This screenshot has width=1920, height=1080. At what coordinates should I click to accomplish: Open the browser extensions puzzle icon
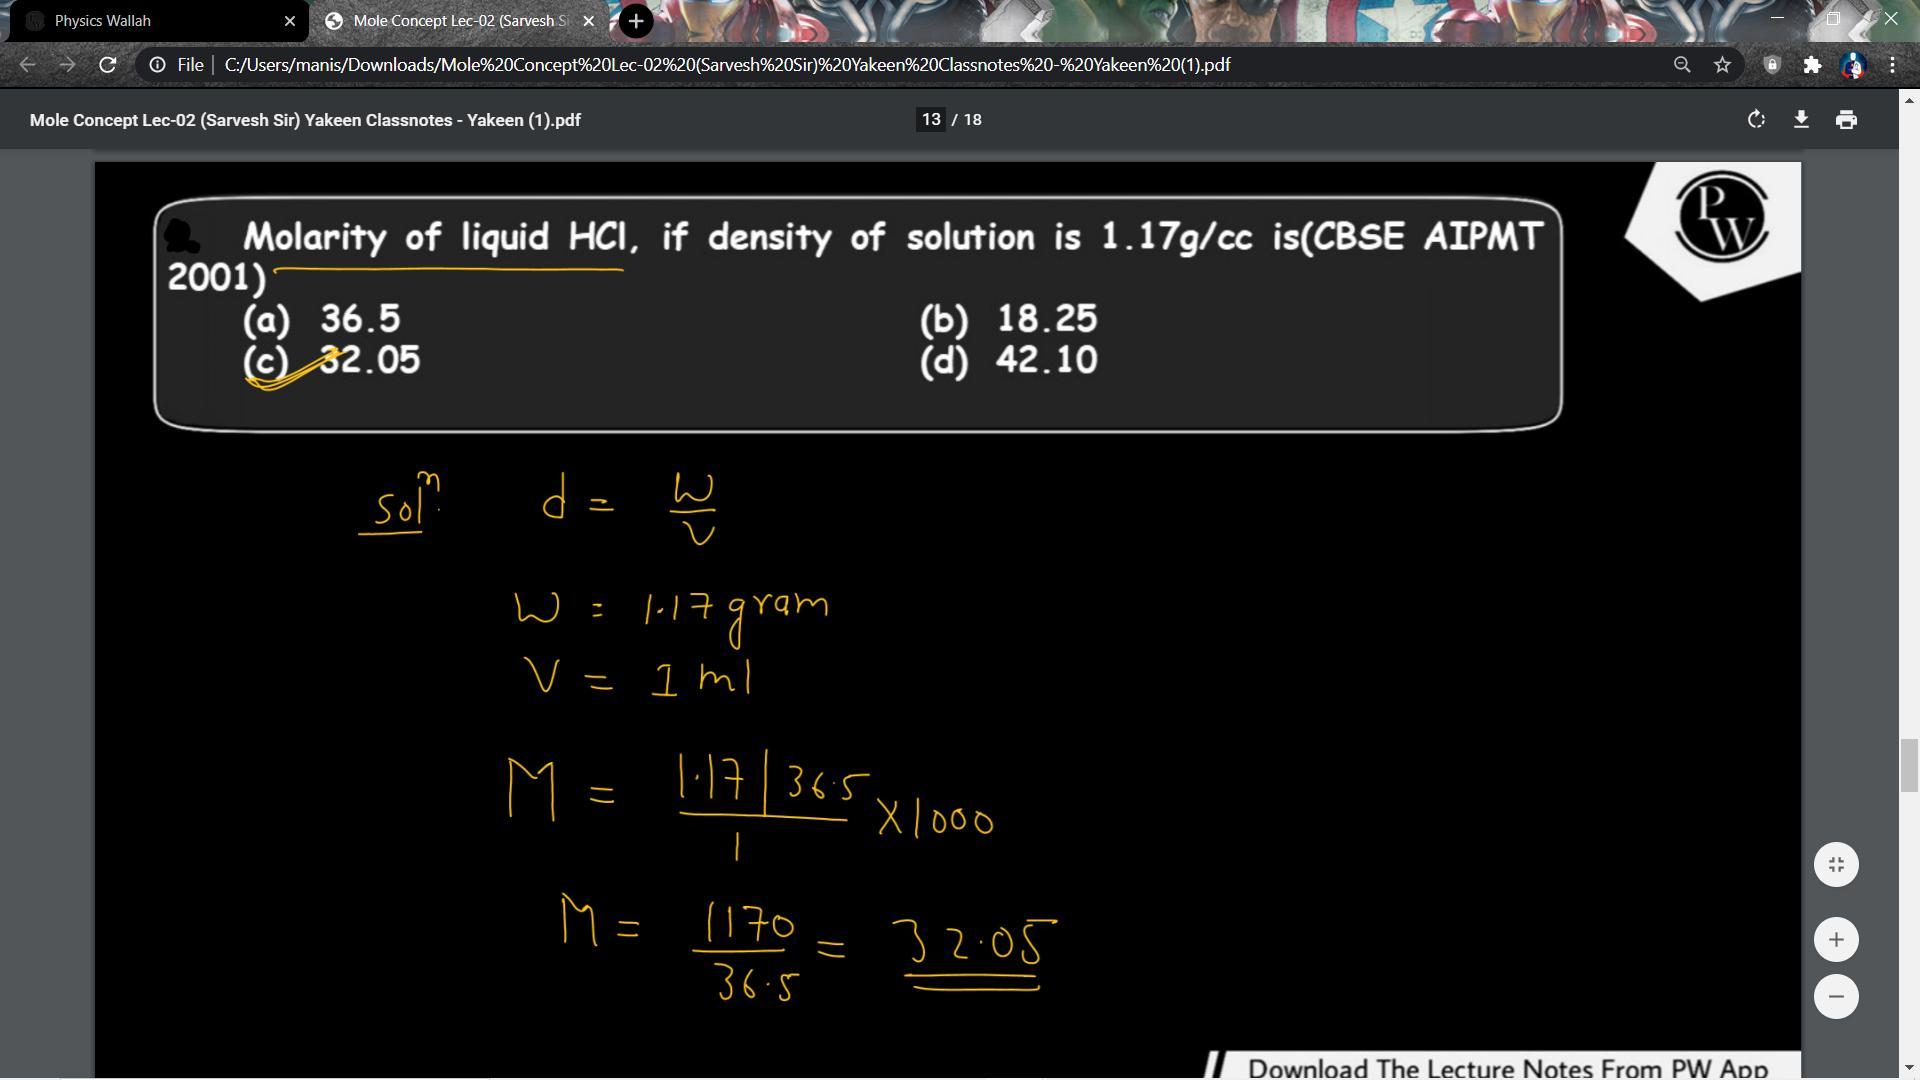coord(1812,65)
